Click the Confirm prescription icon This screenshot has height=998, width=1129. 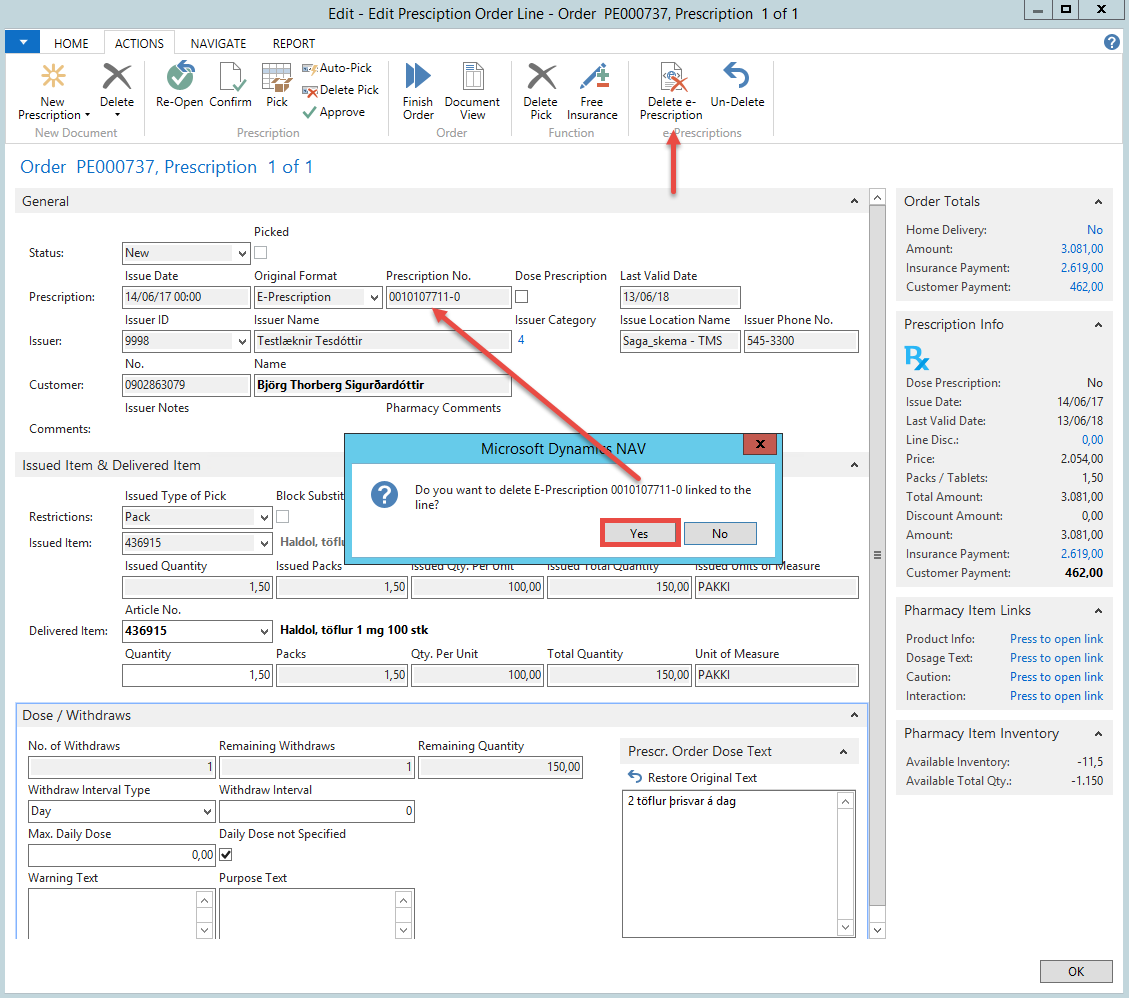click(231, 78)
